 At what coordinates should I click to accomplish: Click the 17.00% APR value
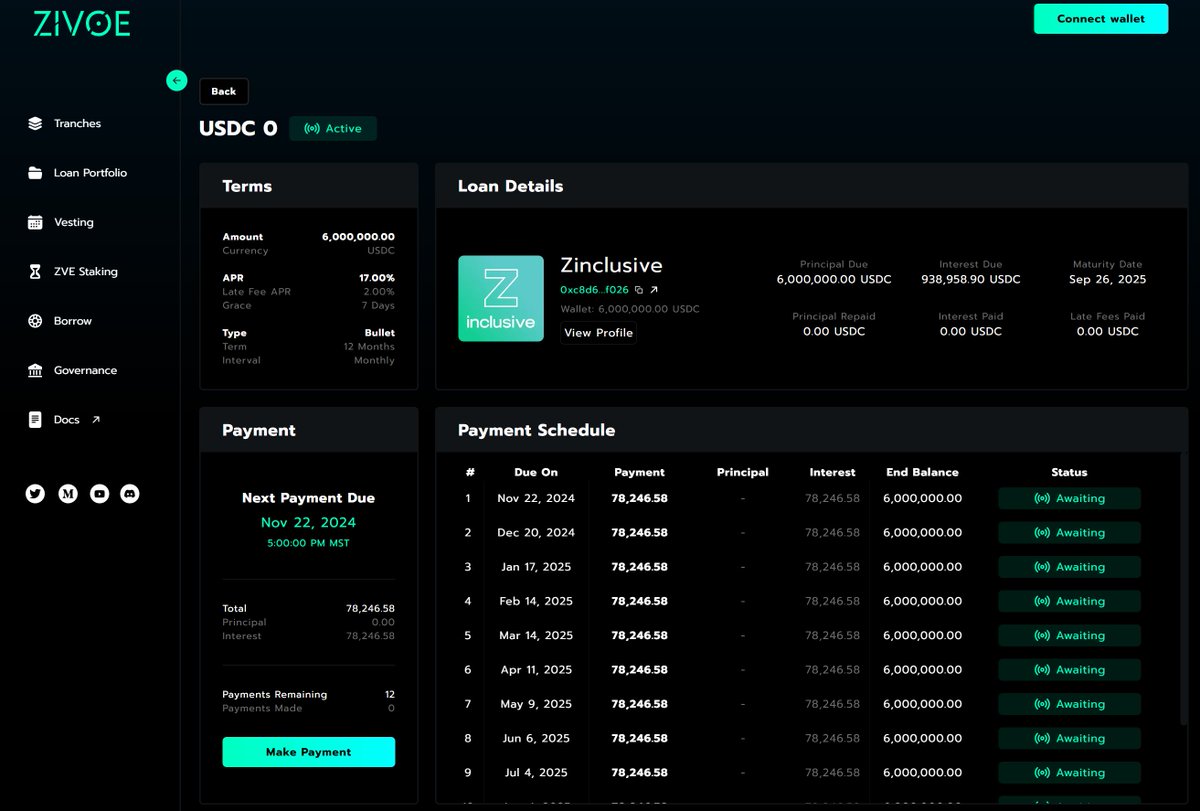pyautogui.click(x=377, y=278)
